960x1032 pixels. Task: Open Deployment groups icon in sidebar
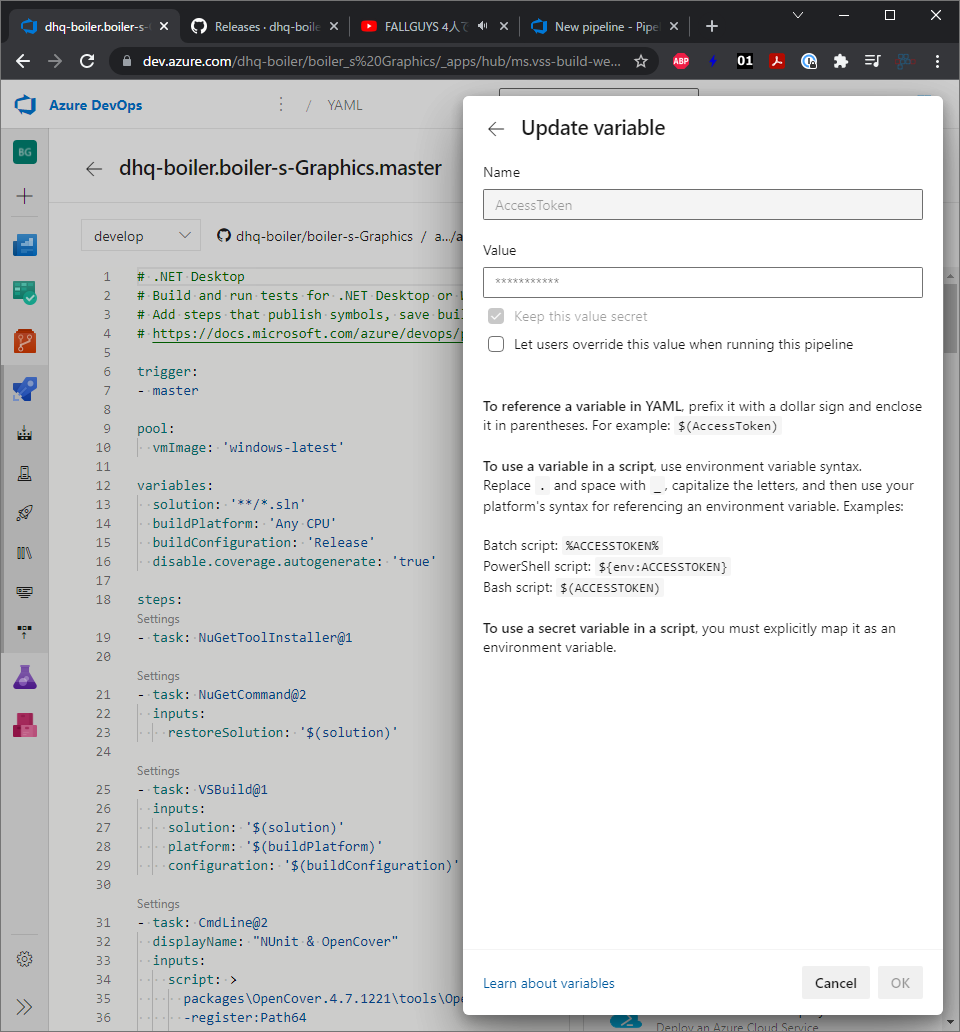pos(25,632)
